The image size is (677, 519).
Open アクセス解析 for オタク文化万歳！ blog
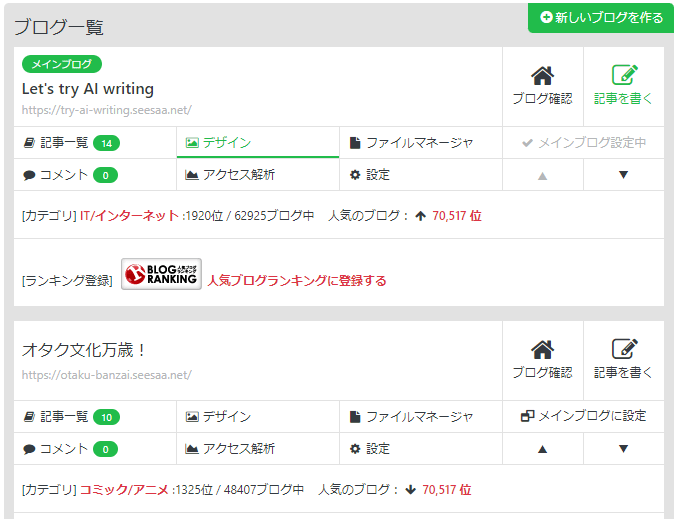coord(230,449)
